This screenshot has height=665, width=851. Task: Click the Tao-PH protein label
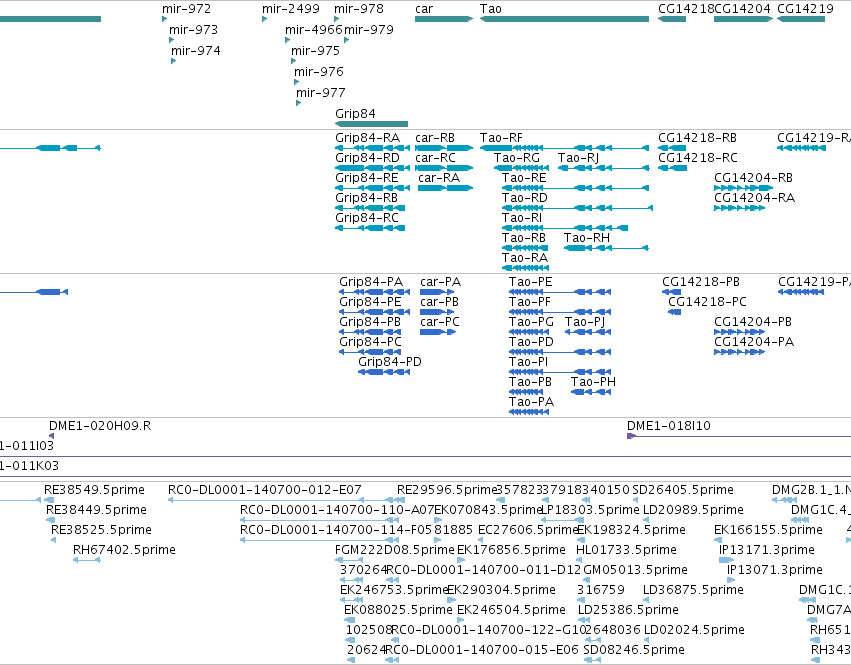point(593,382)
